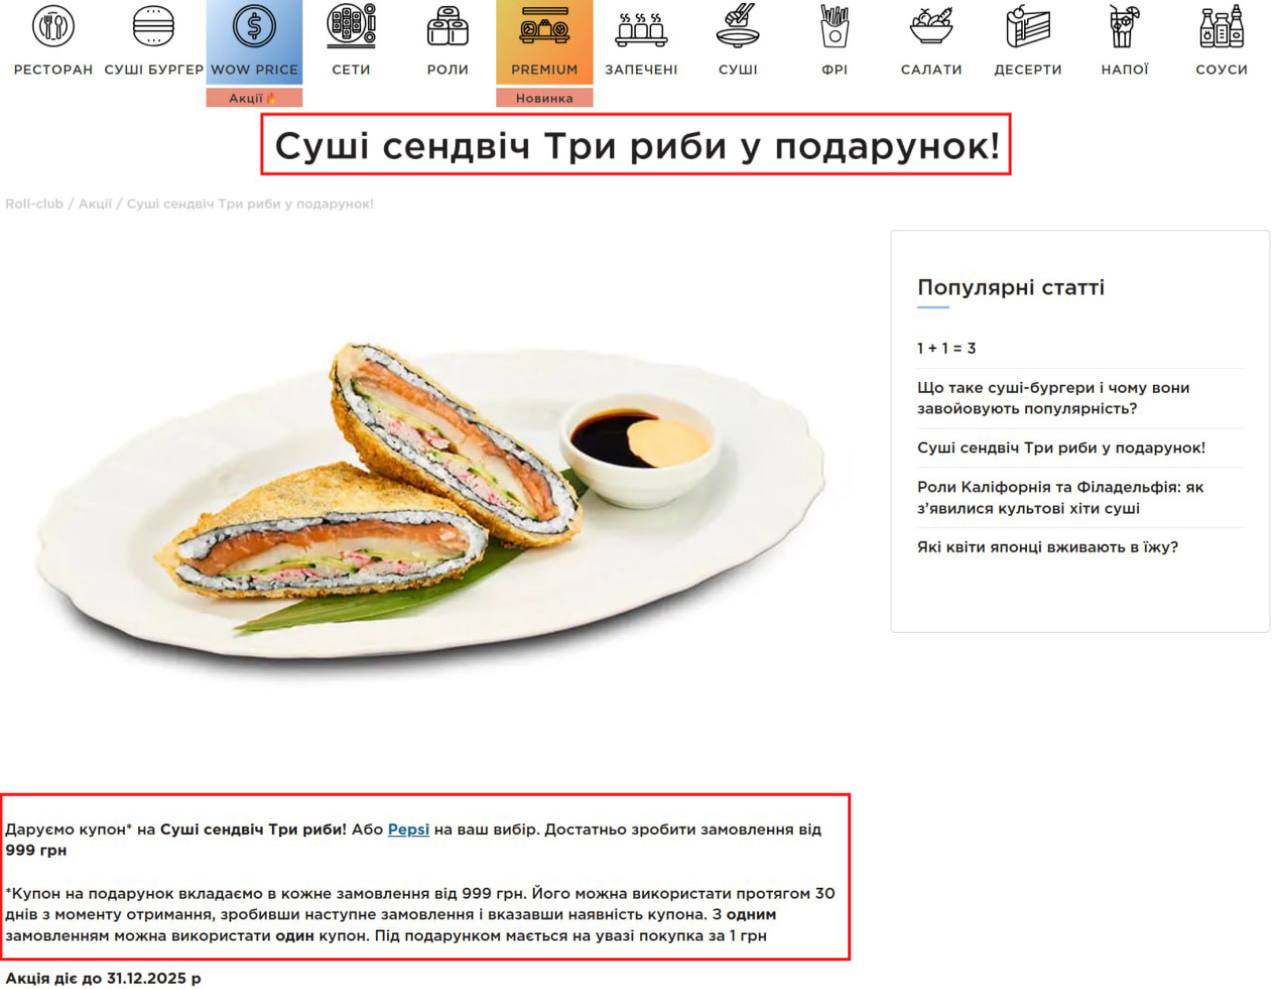Image resolution: width=1280 pixels, height=989 pixels.
Task: Open the Запечені baked rolls icon
Action: click(x=641, y=28)
